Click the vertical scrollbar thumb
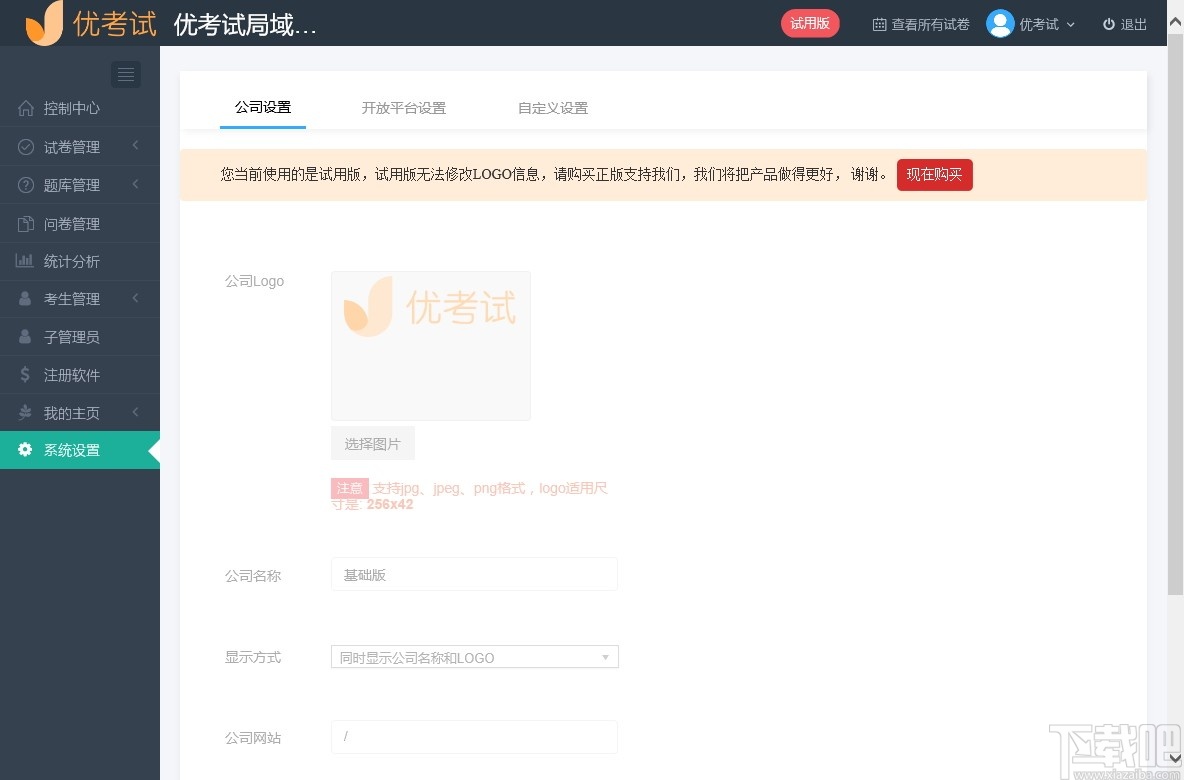Viewport: 1184px width, 780px height. pos(1176,312)
